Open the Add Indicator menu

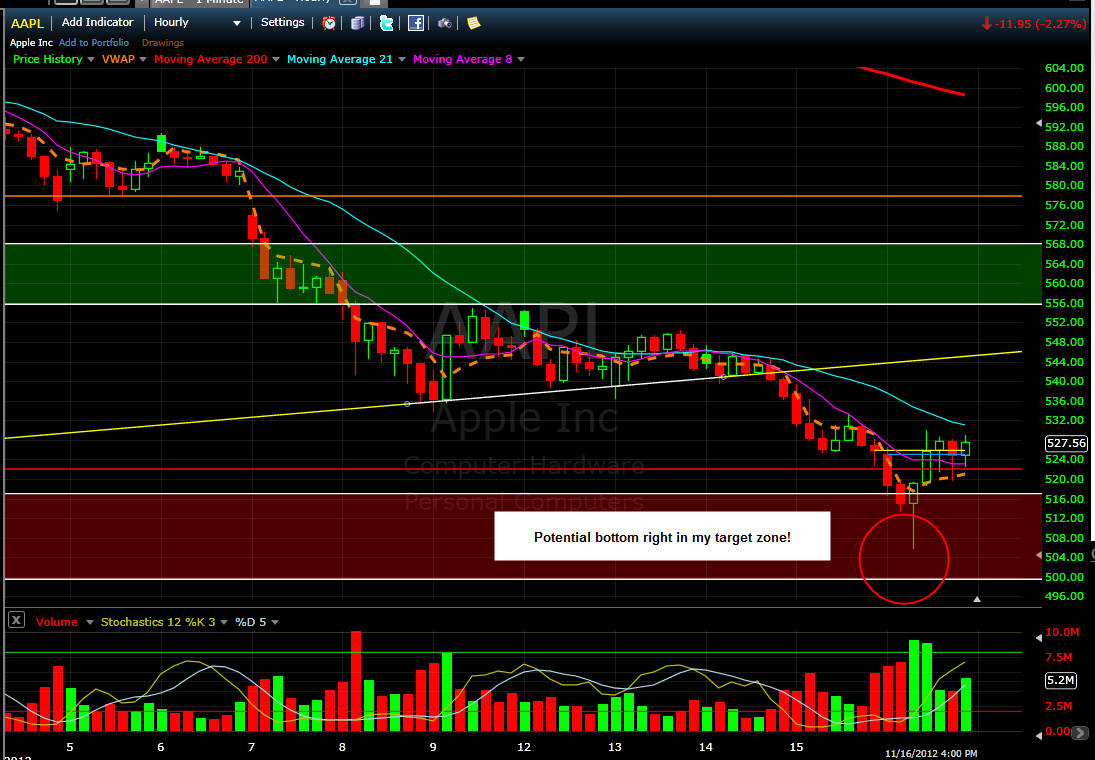97,22
